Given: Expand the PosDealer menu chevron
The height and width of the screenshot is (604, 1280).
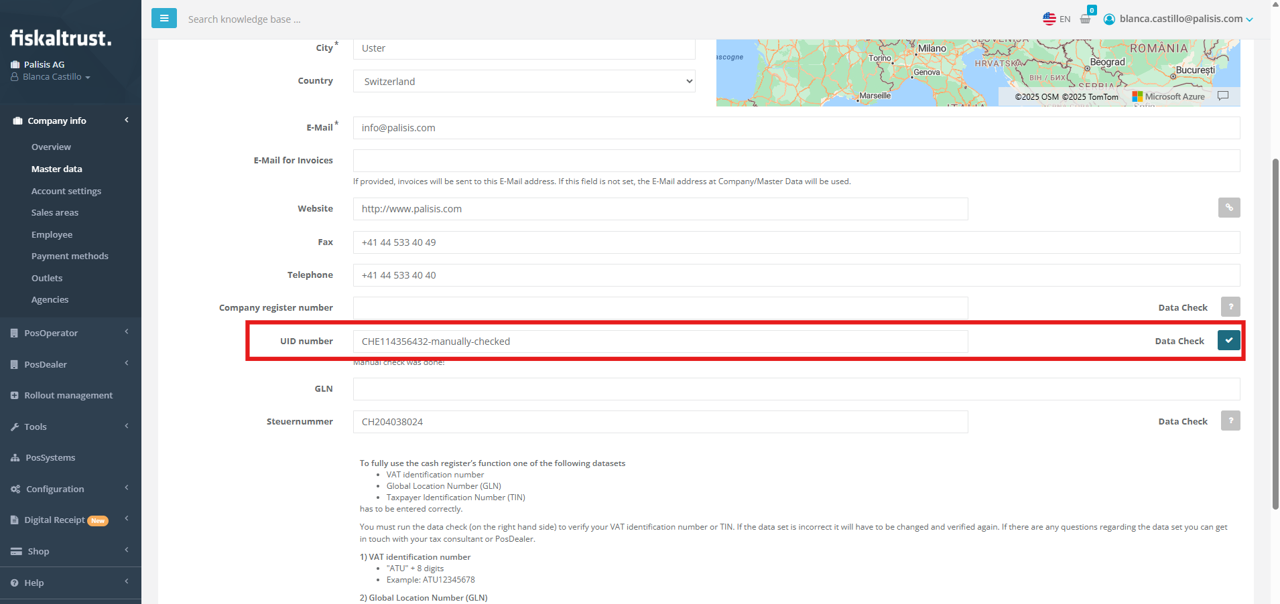Looking at the screenshot, I should tap(126, 364).
